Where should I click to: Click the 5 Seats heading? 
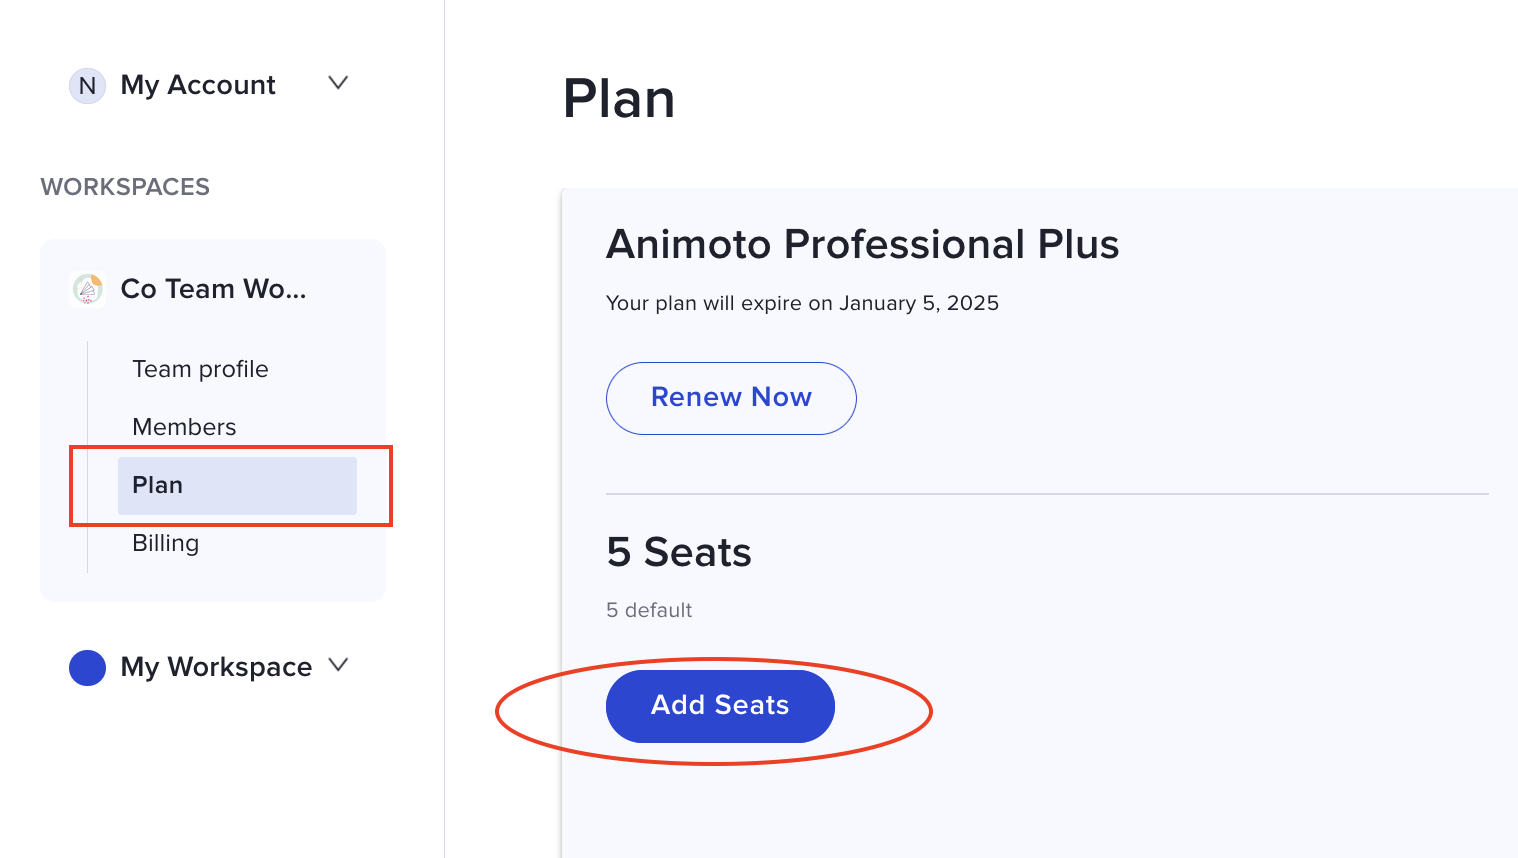pos(678,552)
